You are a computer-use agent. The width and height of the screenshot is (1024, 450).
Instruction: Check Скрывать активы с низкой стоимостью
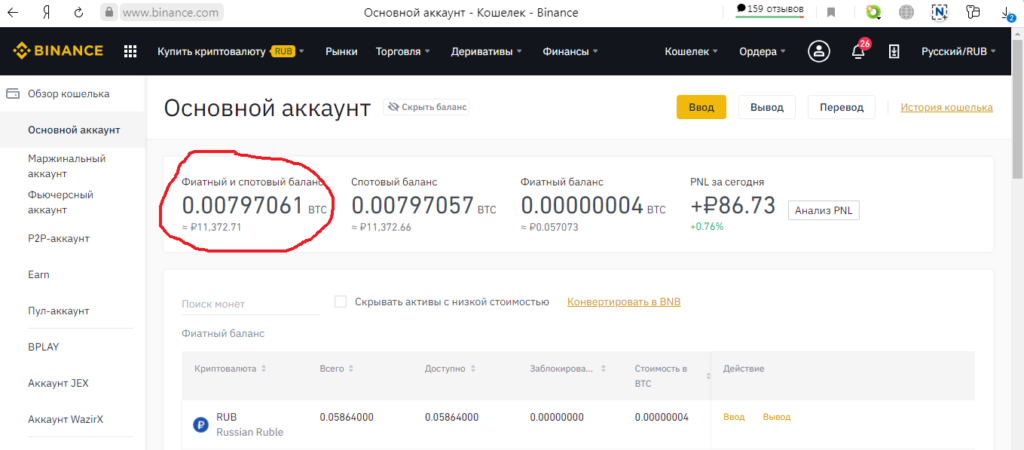pos(341,301)
